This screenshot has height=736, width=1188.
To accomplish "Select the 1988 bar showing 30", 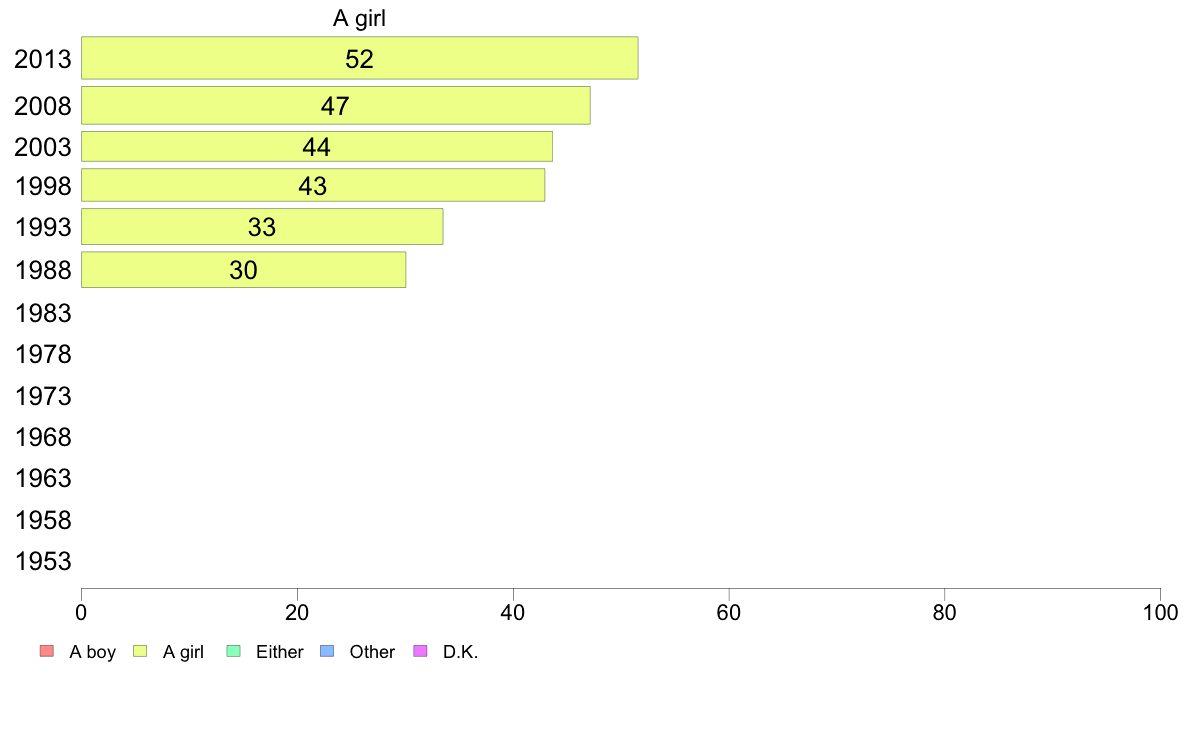I will click(244, 270).
